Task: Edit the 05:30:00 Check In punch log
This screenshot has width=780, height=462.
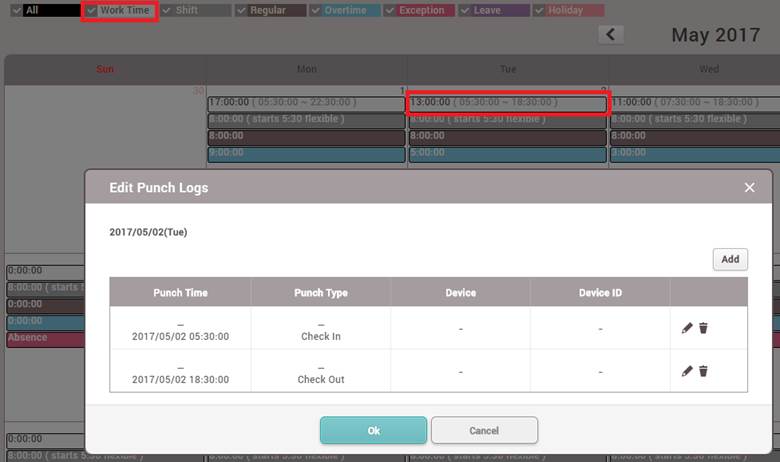Action: (x=687, y=328)
